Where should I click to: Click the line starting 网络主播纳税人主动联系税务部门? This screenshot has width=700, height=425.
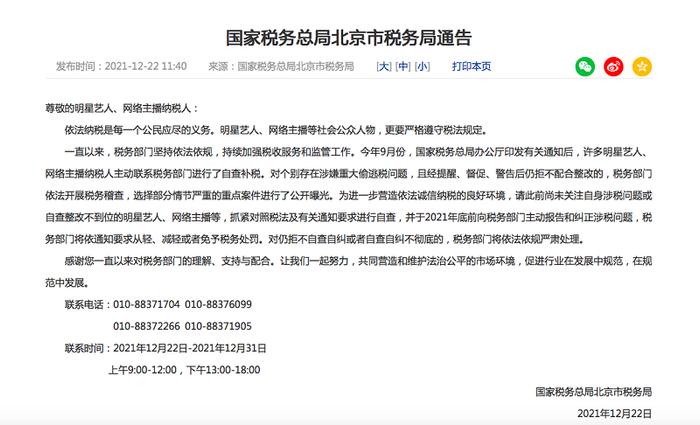click(x=349, y=174)
